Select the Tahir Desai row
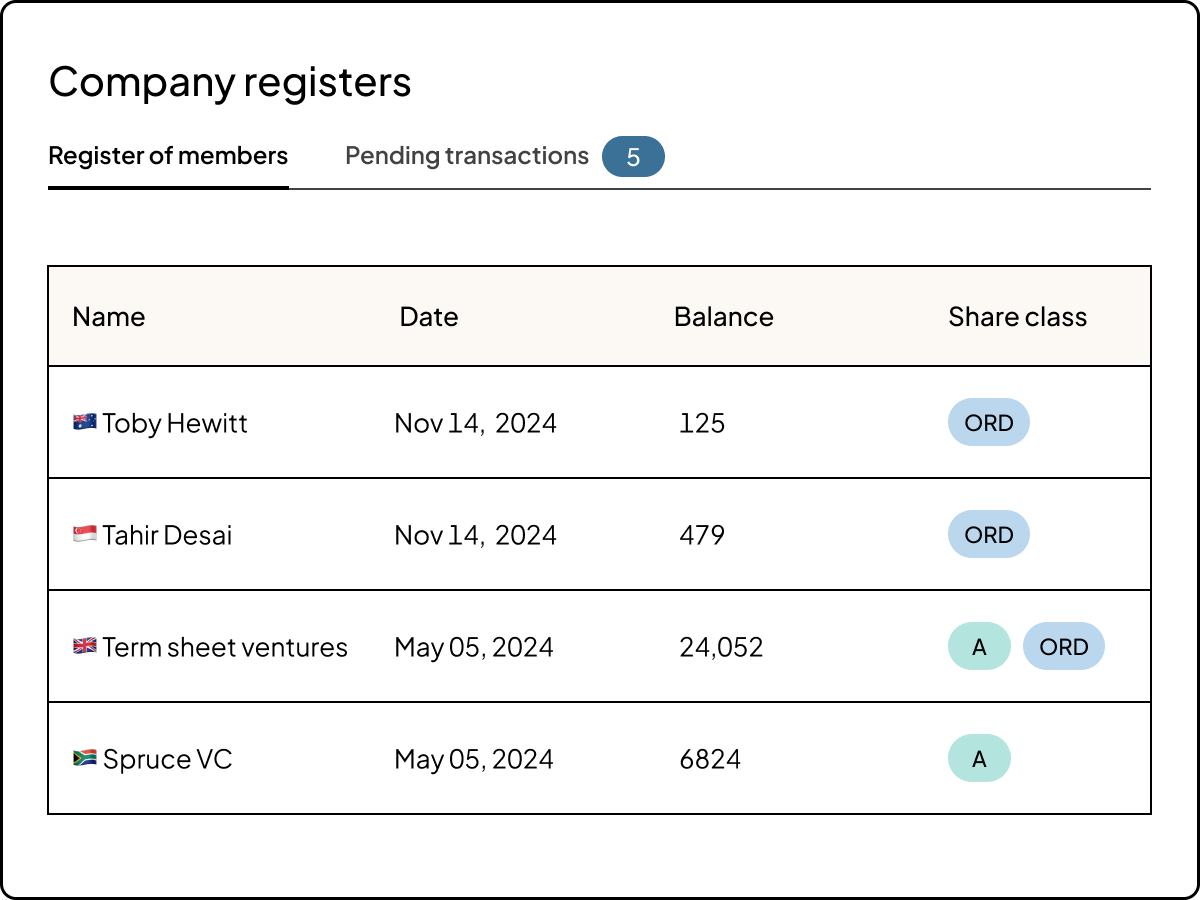This screenshot has width=1200, height=900. coord(167,534)
